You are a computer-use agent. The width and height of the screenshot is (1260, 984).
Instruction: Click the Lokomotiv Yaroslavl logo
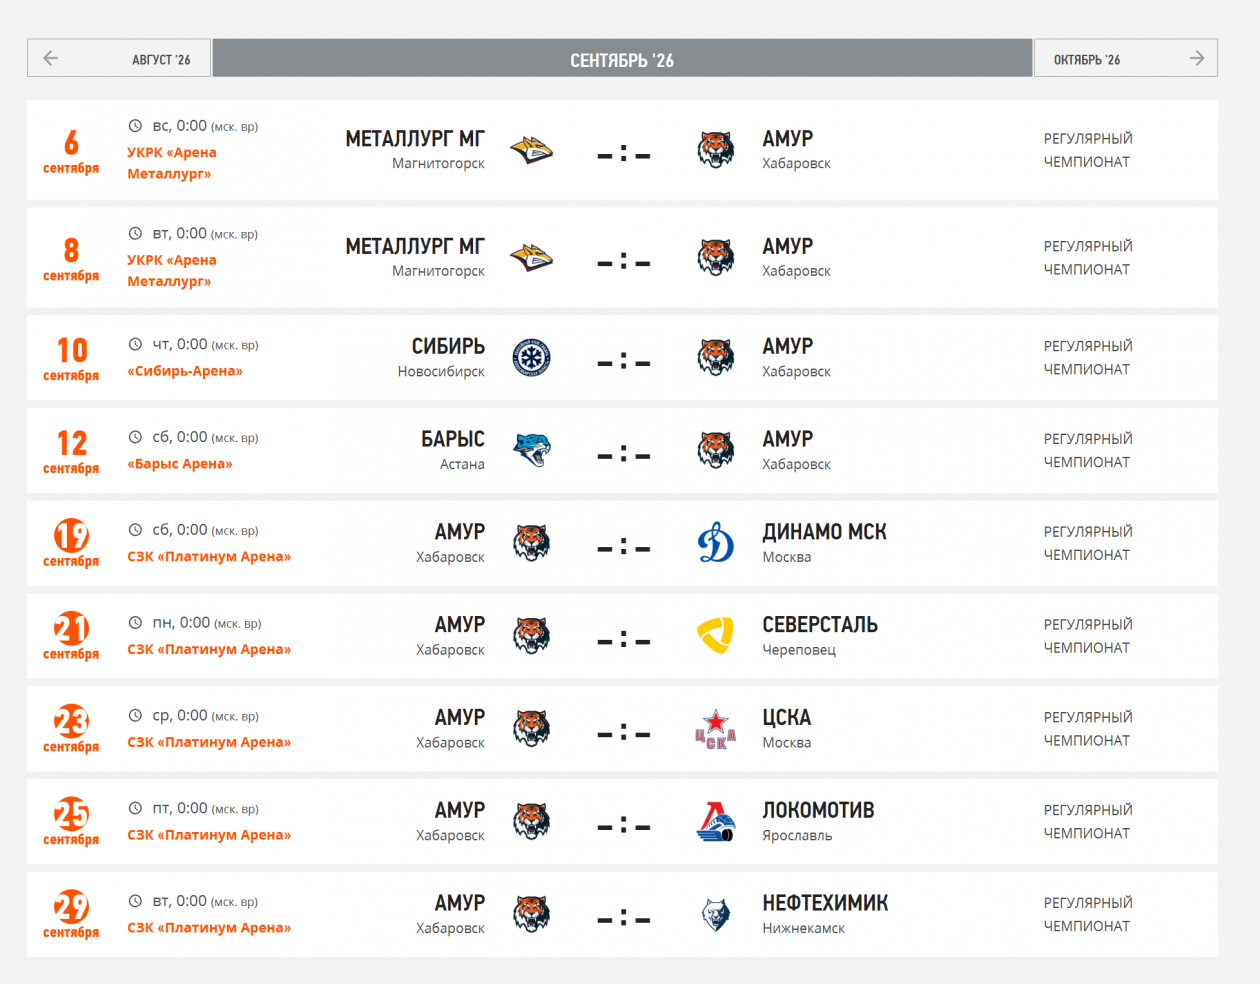[x=716, y=822]
